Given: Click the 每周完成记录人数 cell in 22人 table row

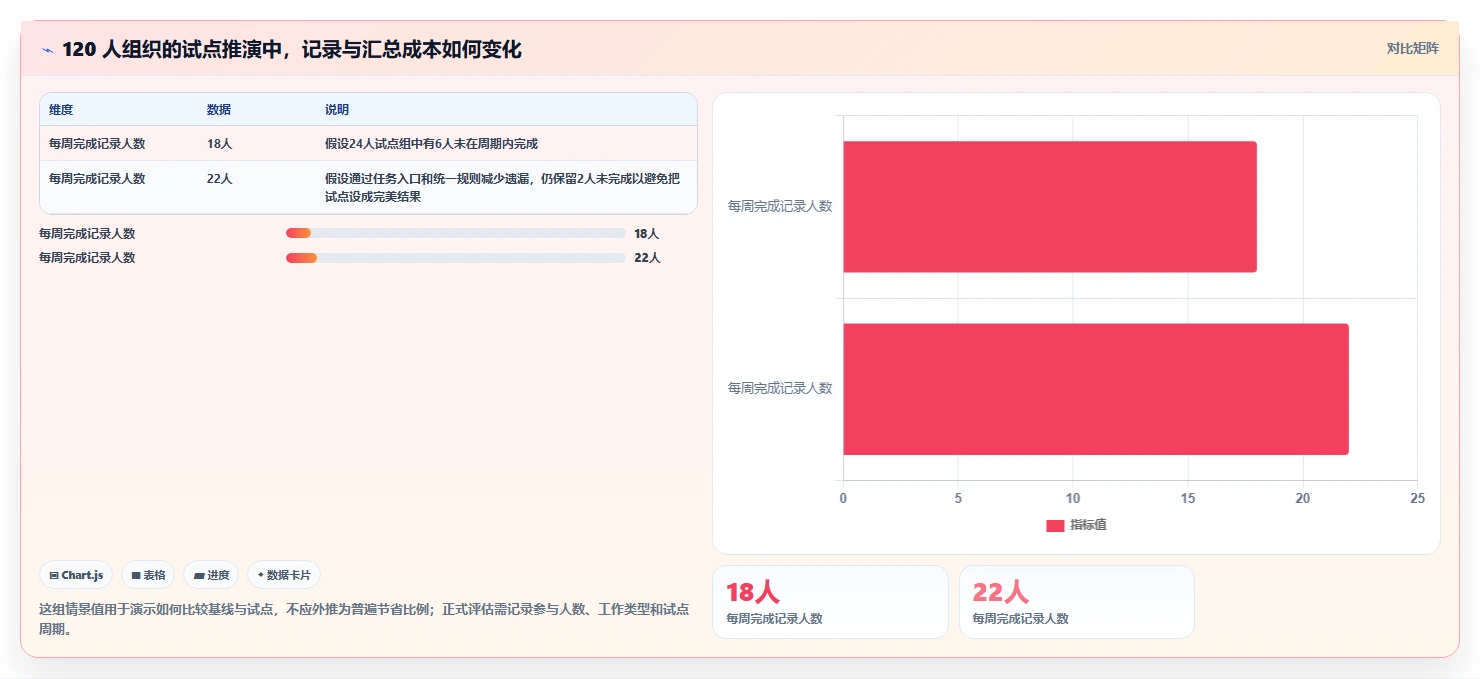Looking at the screenshot, I should [x=97, y=179].
